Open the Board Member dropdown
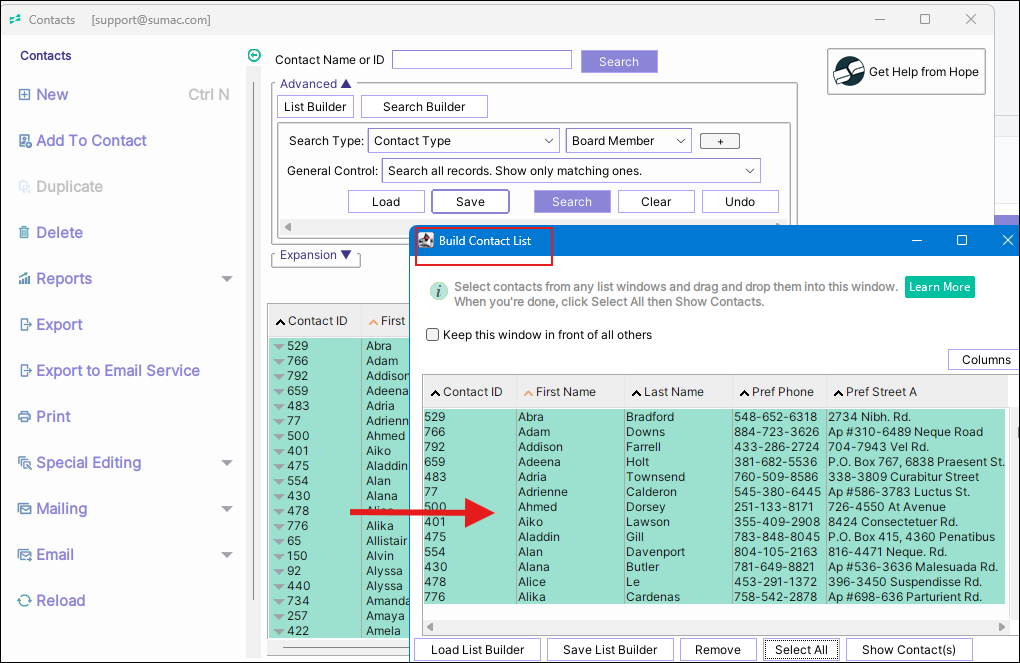The height and width of the screenshot is (663, 1020). tap(628, 141)
